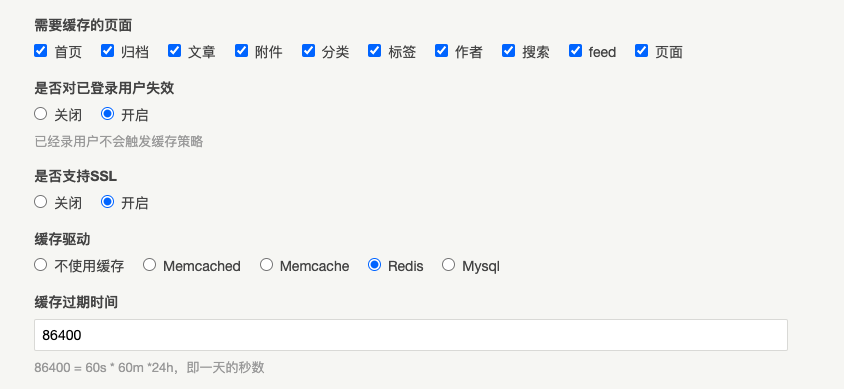This screenshot has height=389, width=844.
Task: Select 开启 under 是否对已登录用户失效
Action: [x=107, y=114]
